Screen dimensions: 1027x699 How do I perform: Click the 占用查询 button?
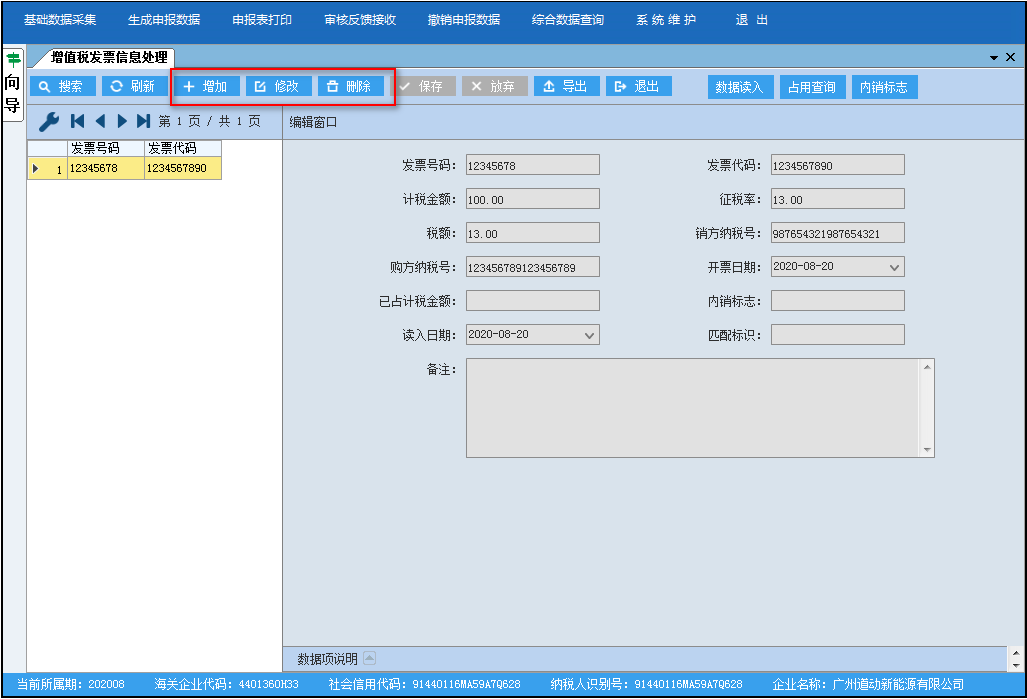click(x=812, y=88)
